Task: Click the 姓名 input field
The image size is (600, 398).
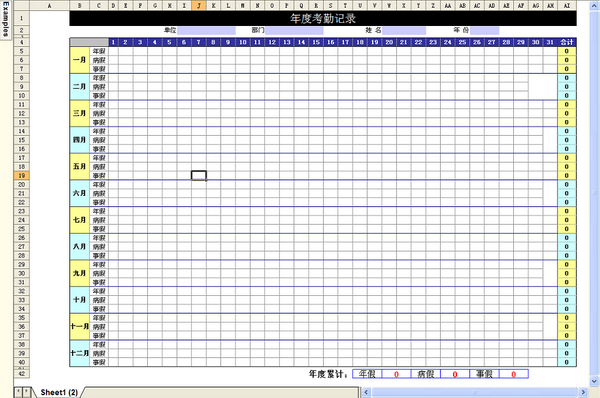Action: coord(404,30)
